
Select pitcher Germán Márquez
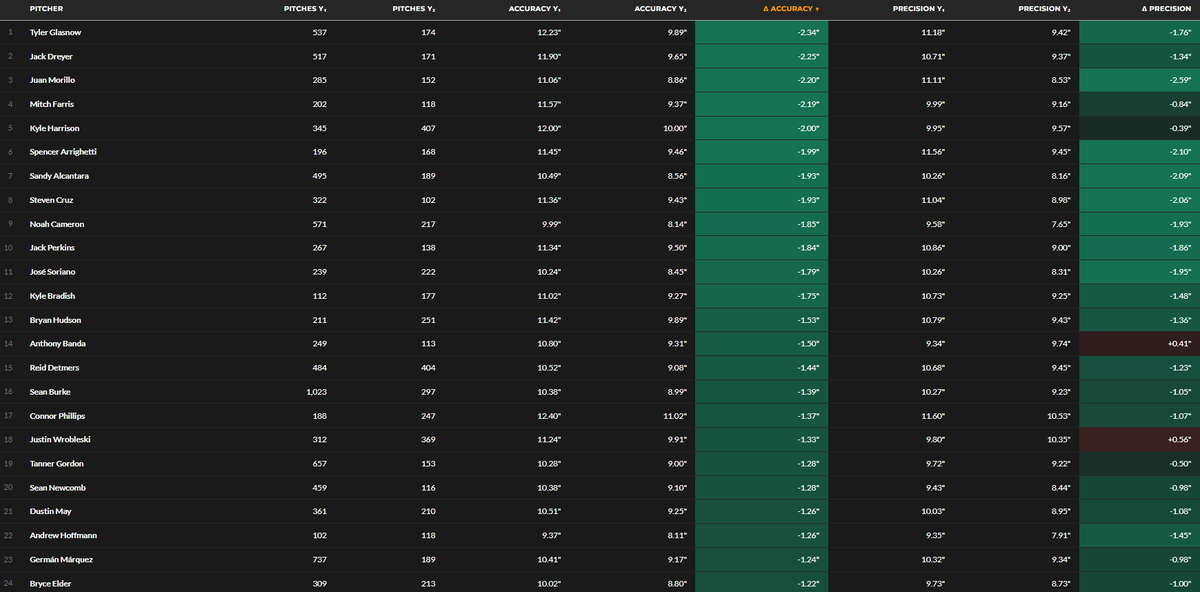pyautogui.click(x=59, y=560)
